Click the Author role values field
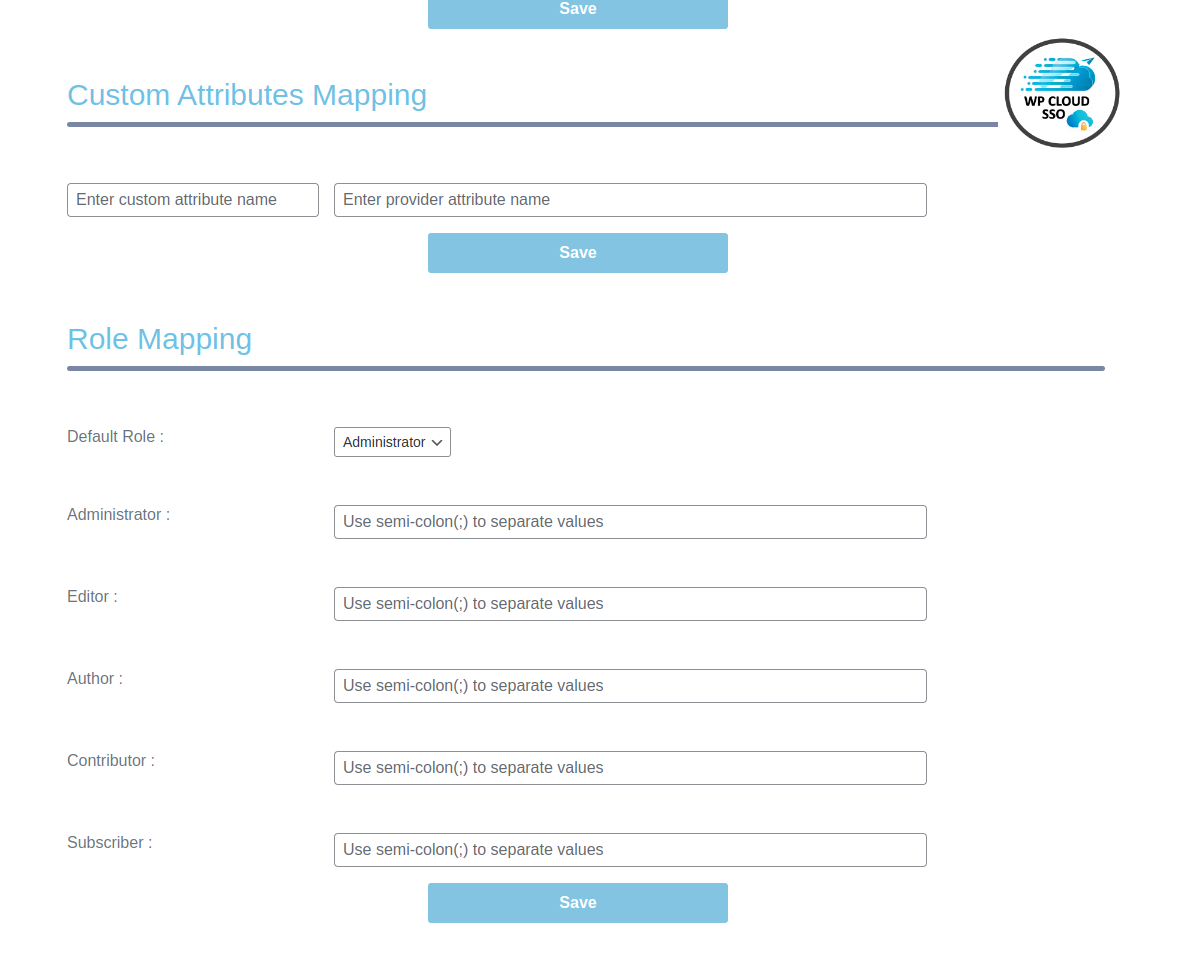 [629, 686]
